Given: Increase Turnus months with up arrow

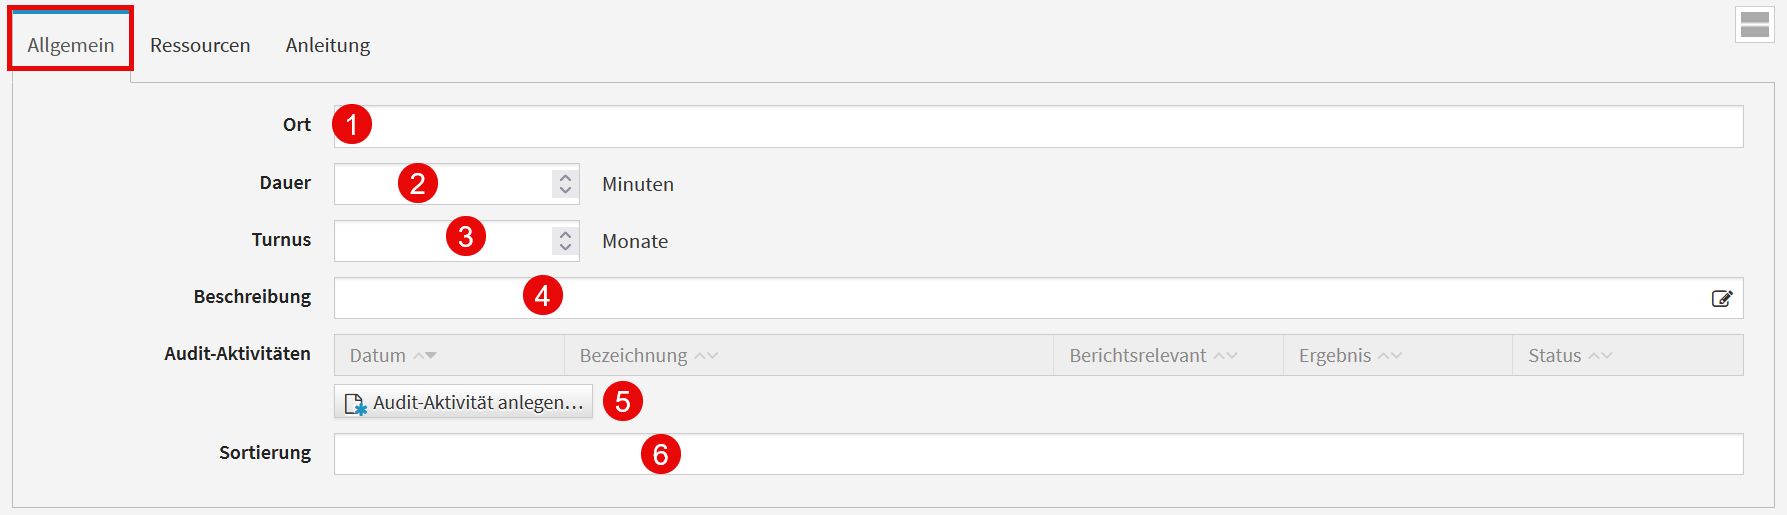Looking at the screenshot, I should click(x=565, y=235).
